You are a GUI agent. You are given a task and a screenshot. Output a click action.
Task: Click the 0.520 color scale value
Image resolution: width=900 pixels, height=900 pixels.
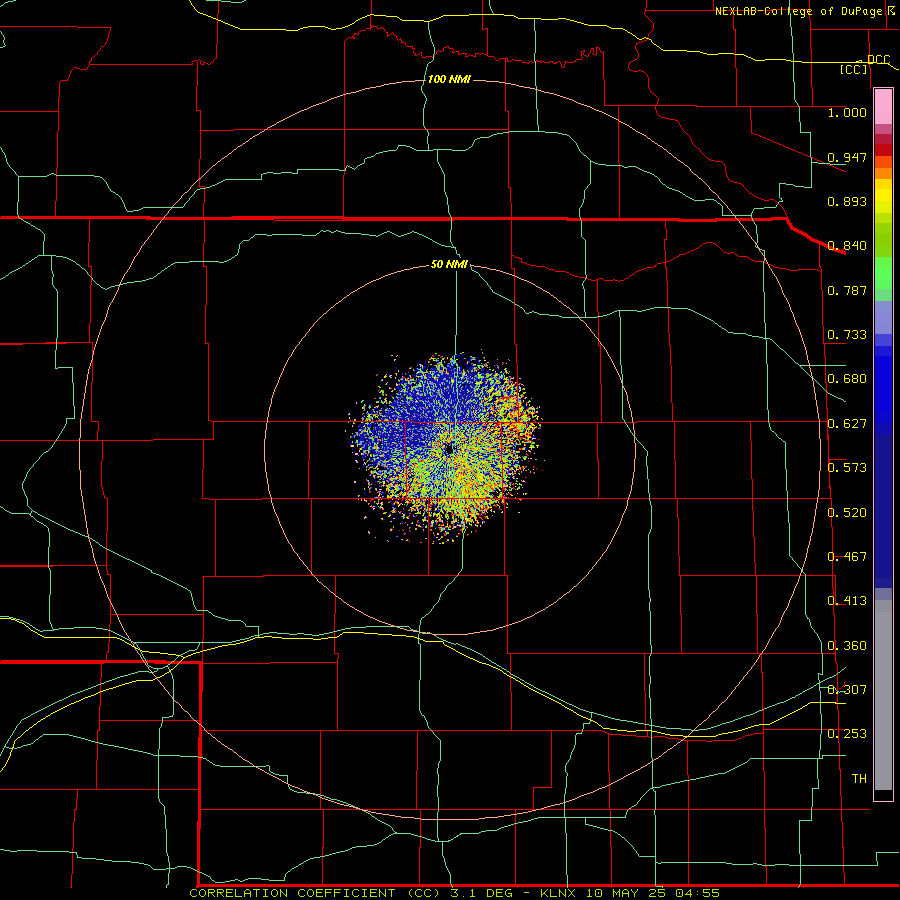click(847, 513)
